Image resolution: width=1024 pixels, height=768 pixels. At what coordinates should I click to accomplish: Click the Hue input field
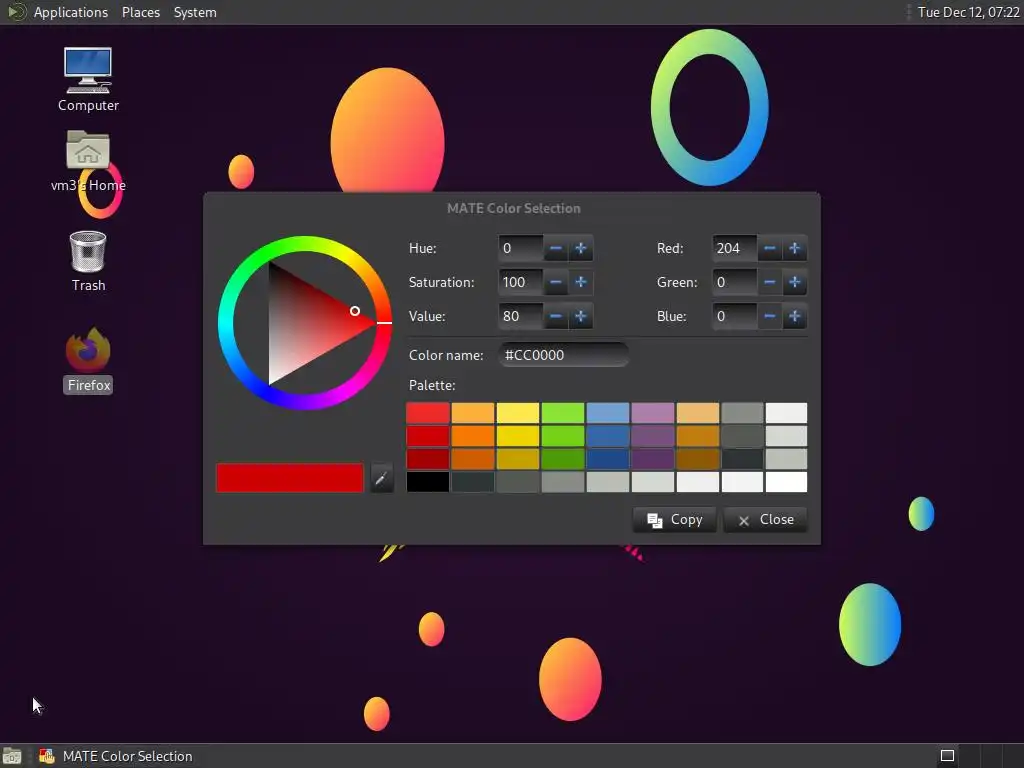coord(520,249)
